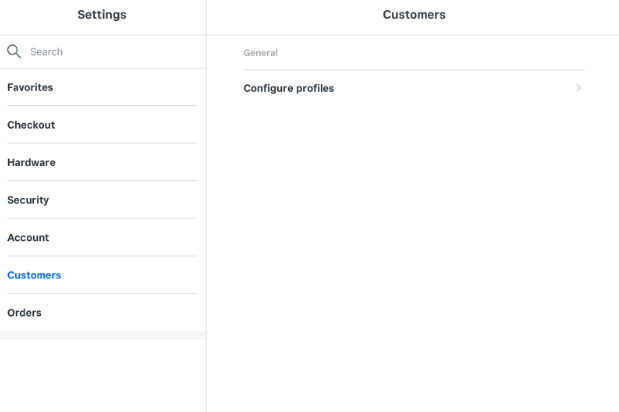Screen dimensions: 619x412
Task: Click the General section heading
Action: (261, 53)
